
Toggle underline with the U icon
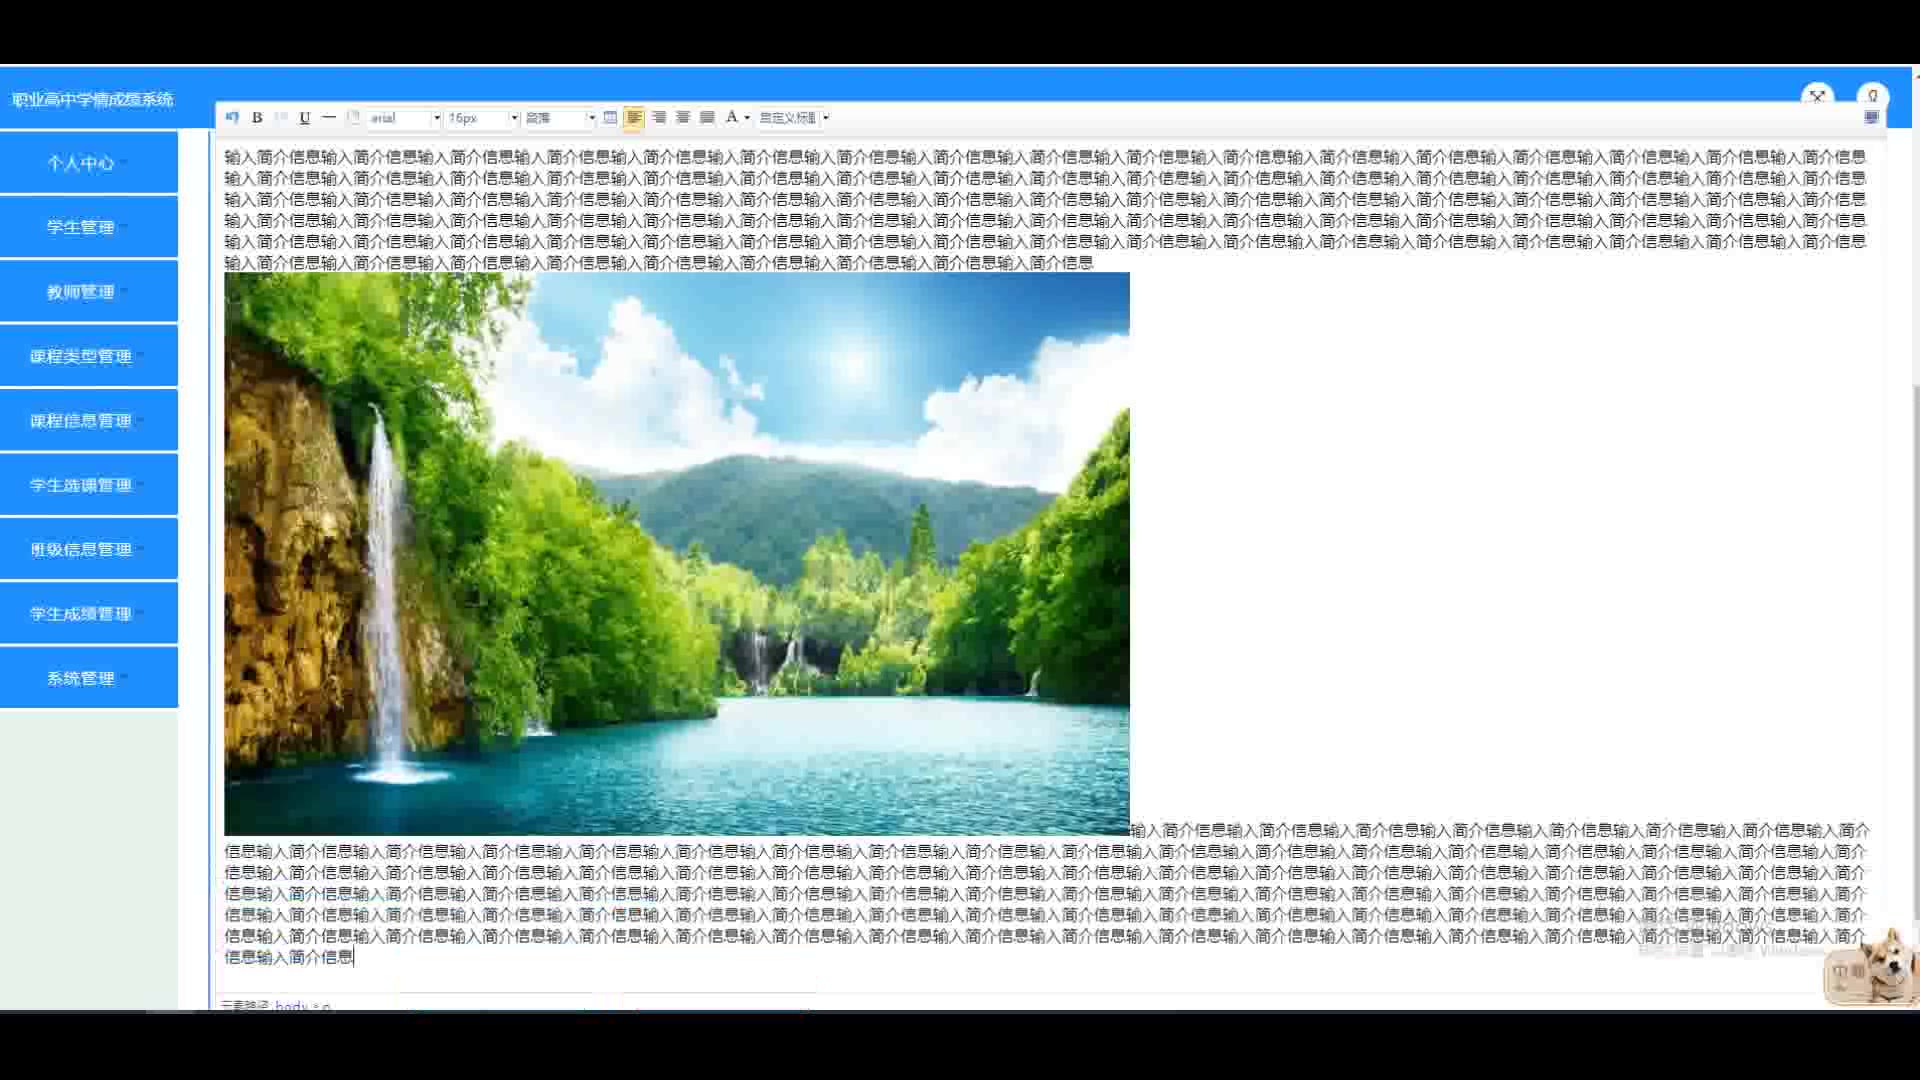click(x=305, y=117)
